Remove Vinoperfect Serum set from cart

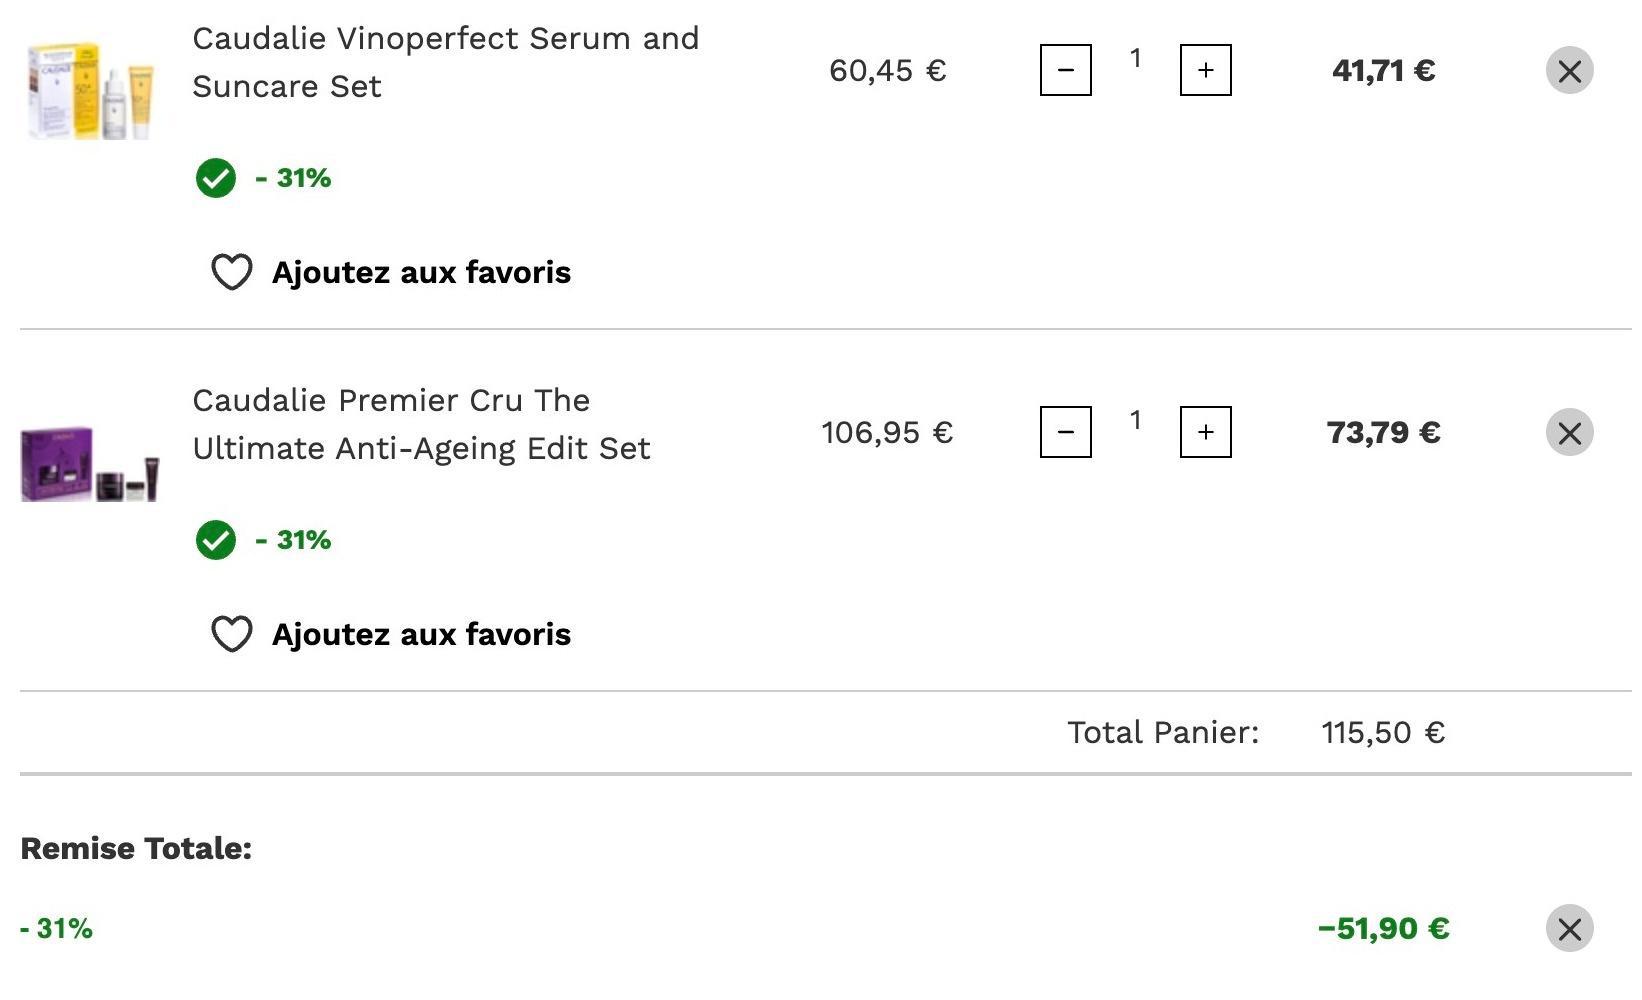coord(1569,70)
